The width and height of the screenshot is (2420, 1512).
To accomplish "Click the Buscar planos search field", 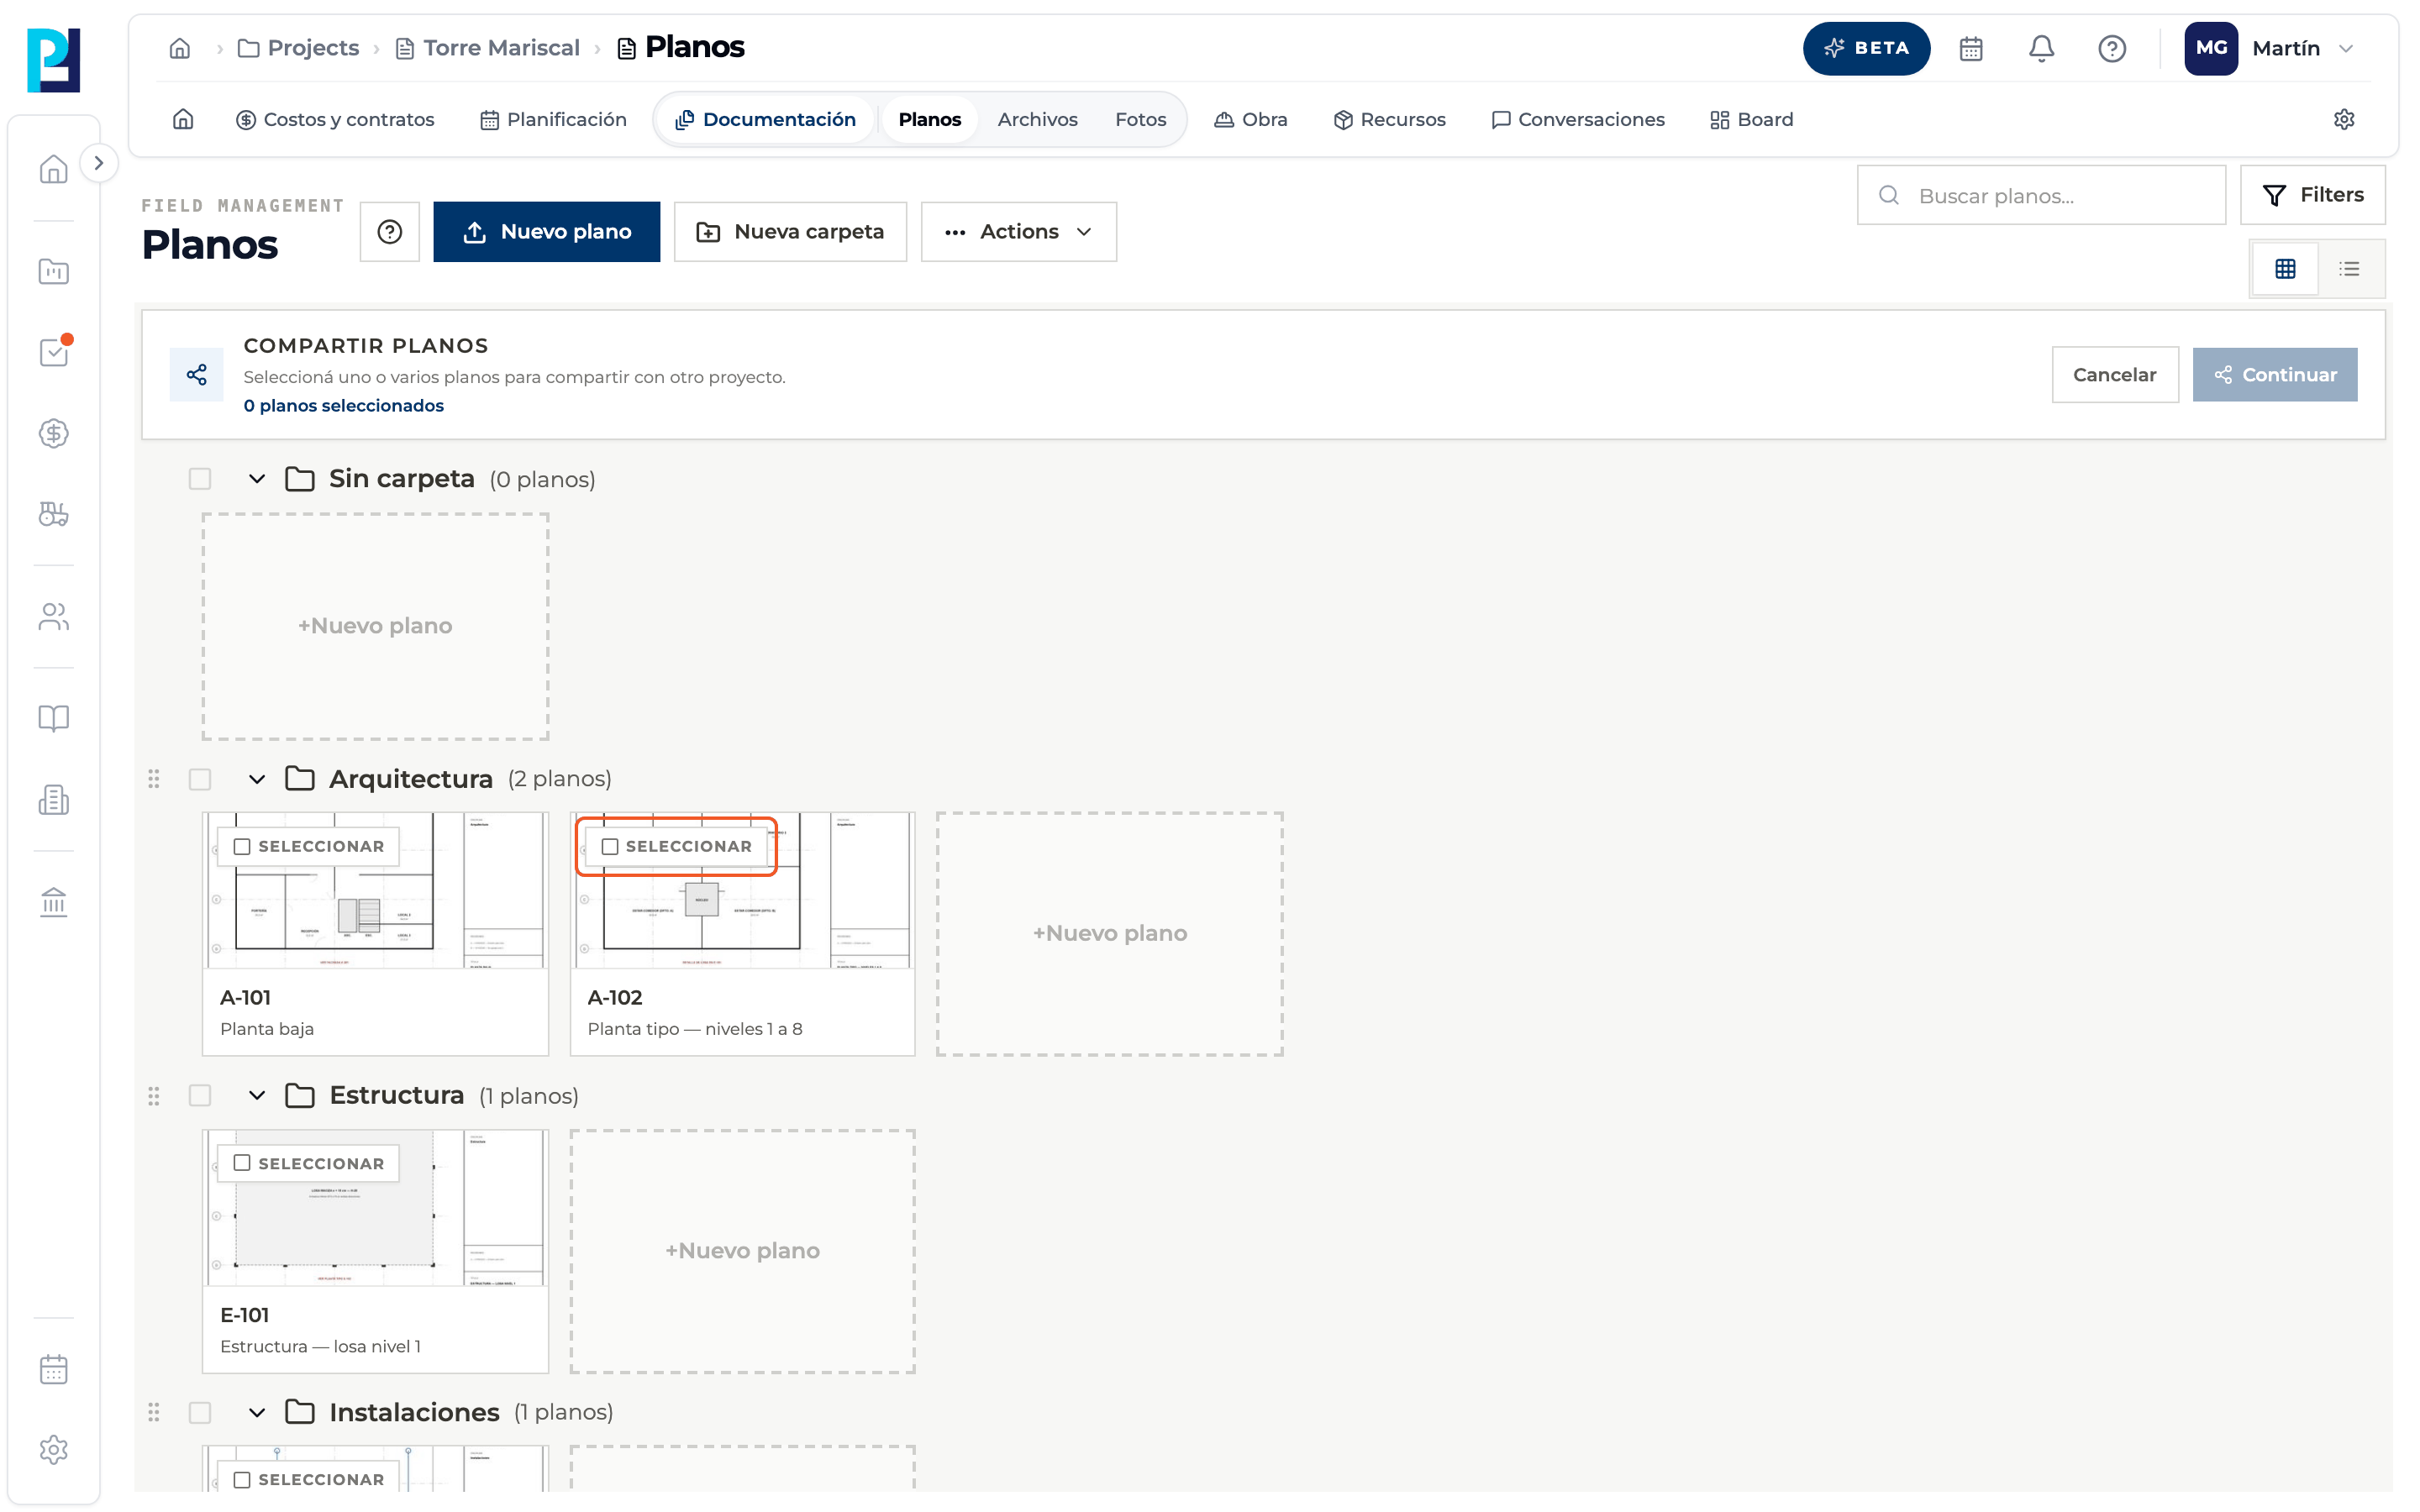I will [2041, 195].
